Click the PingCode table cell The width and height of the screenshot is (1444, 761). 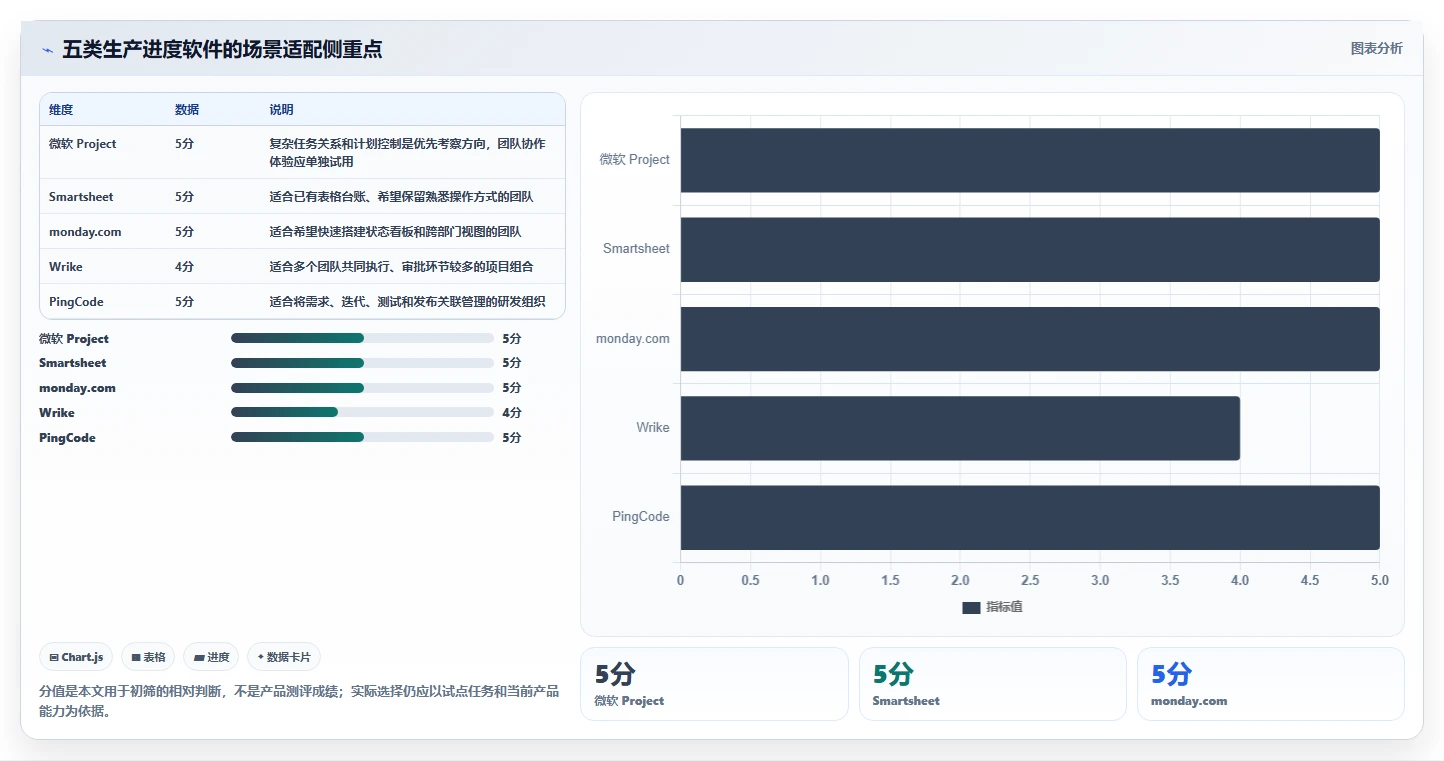76,302
